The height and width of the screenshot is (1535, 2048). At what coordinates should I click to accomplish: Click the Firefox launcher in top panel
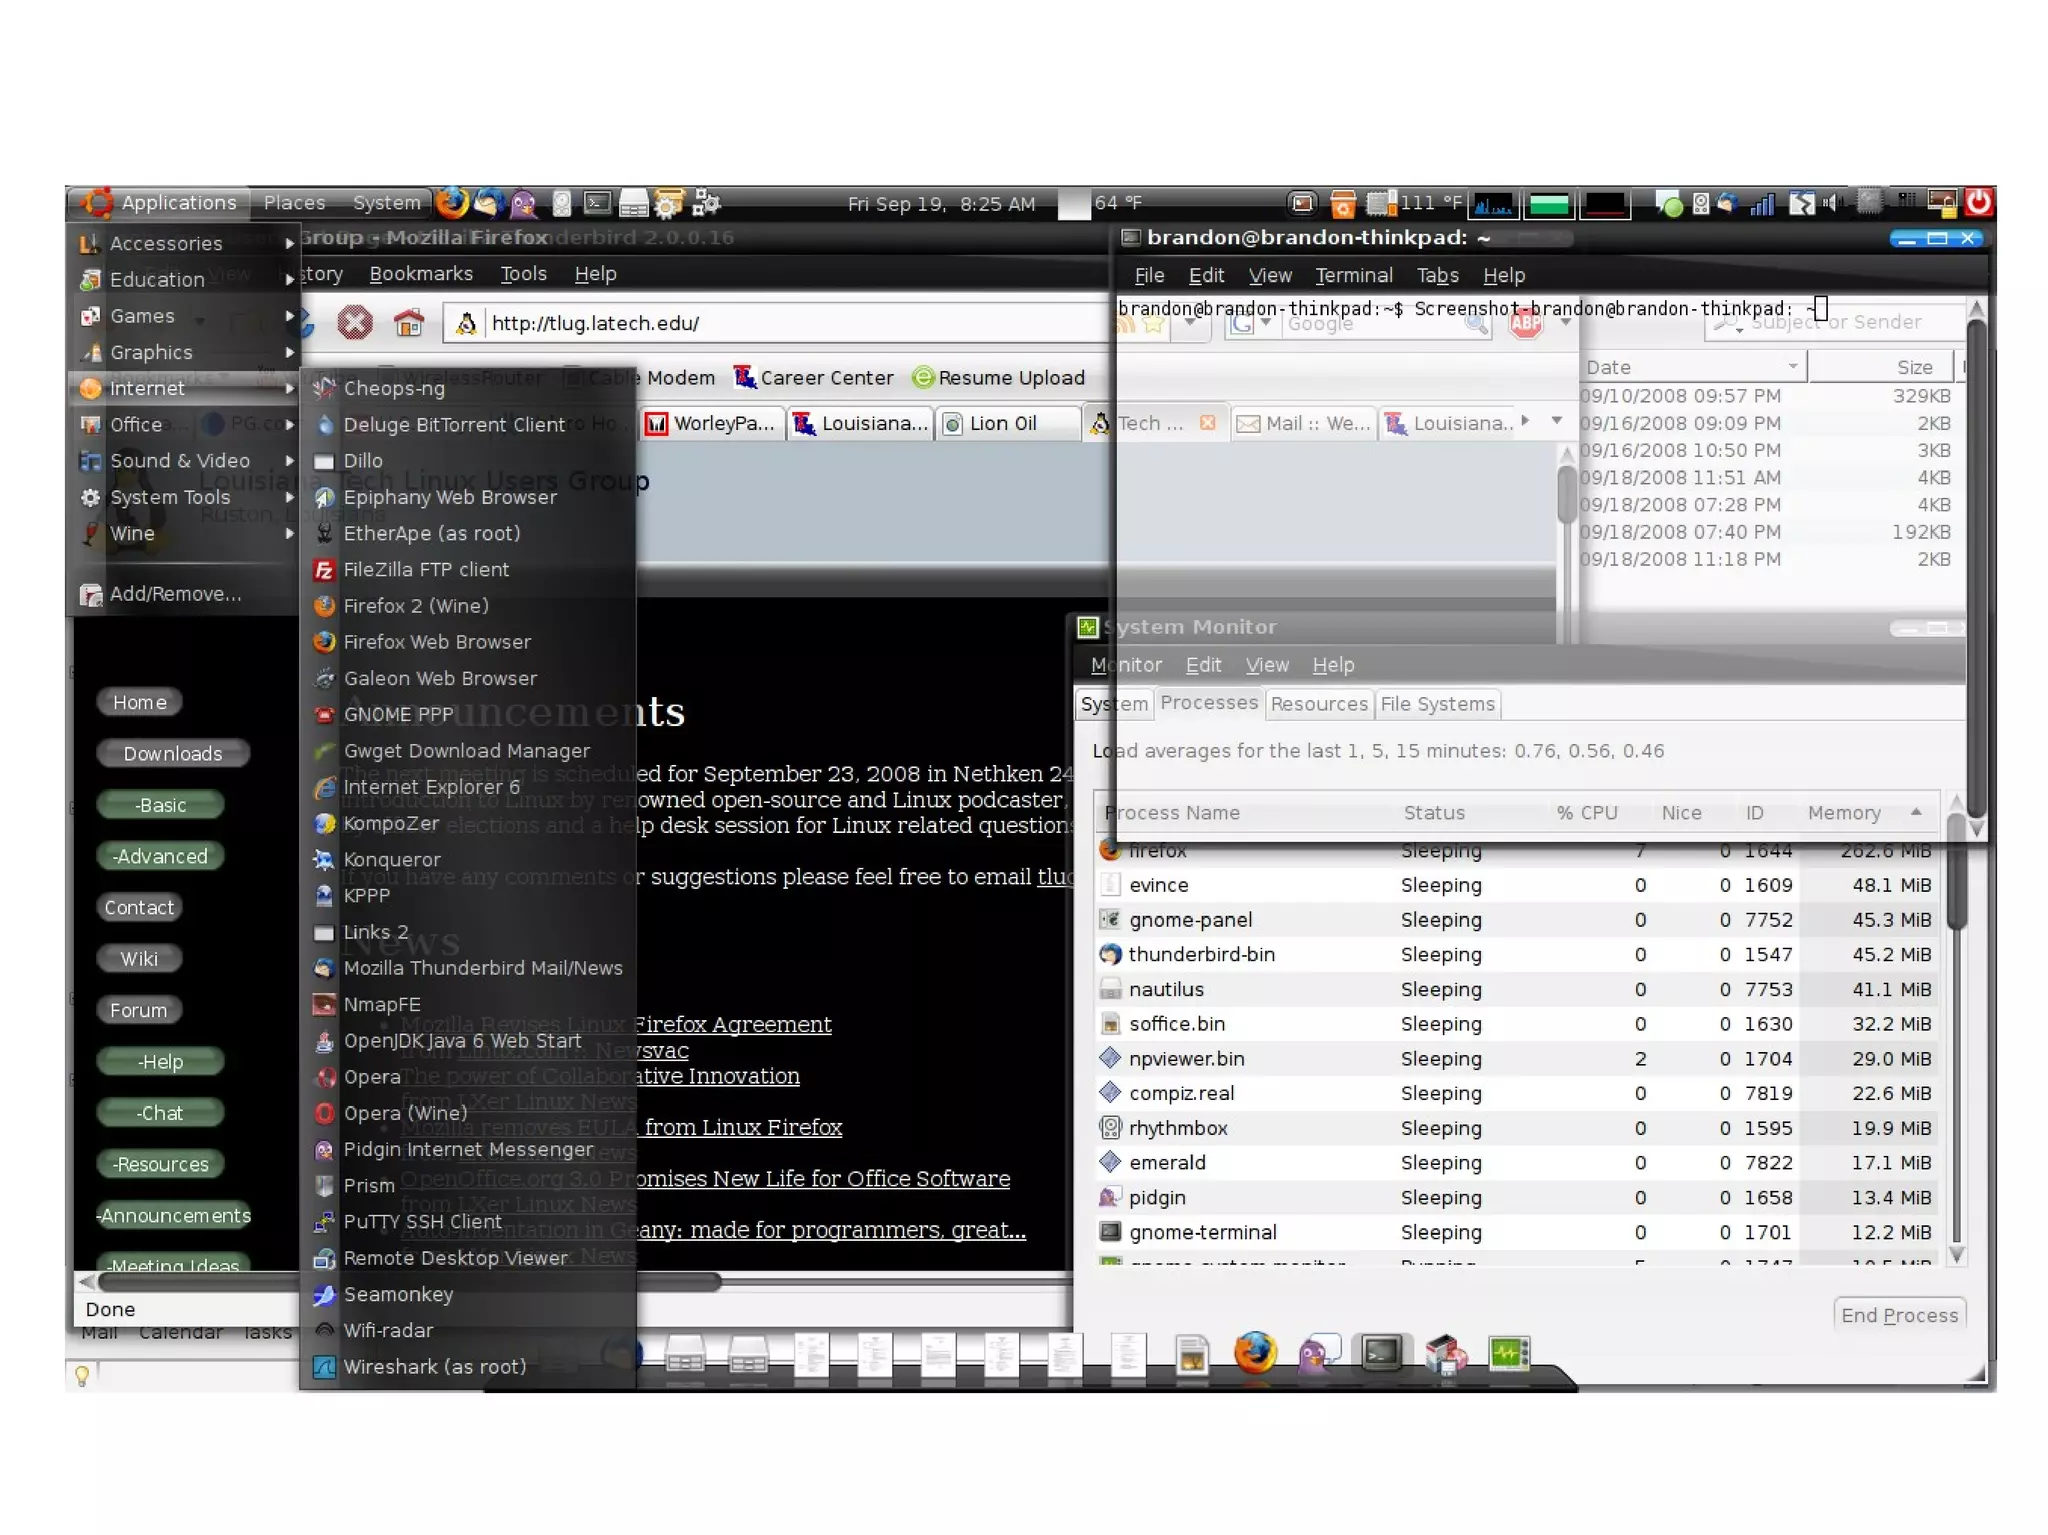(453, 203)
